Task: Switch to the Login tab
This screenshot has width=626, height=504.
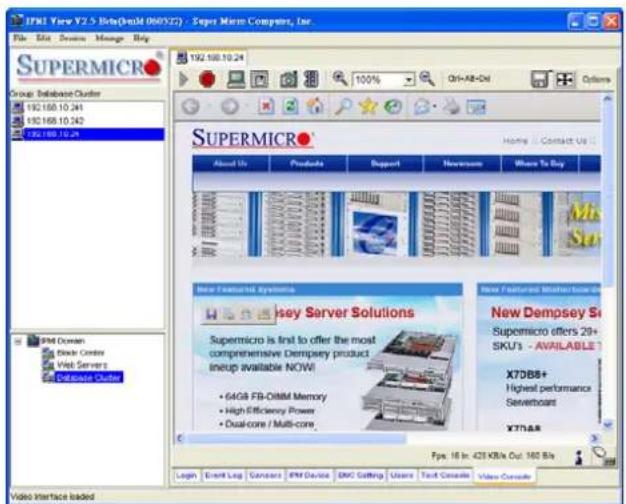Action: coord(186,475)
